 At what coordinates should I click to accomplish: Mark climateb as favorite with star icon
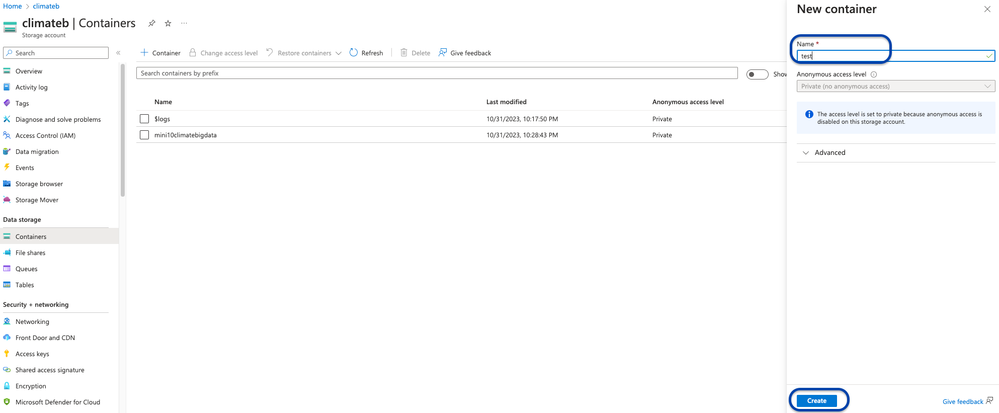point(168,23)
